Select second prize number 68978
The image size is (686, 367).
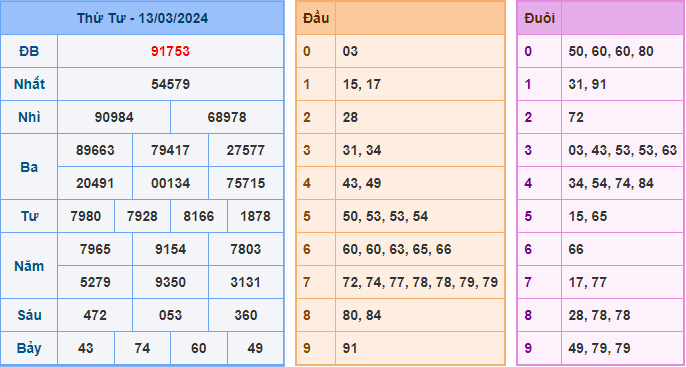(x=227, y=117)
